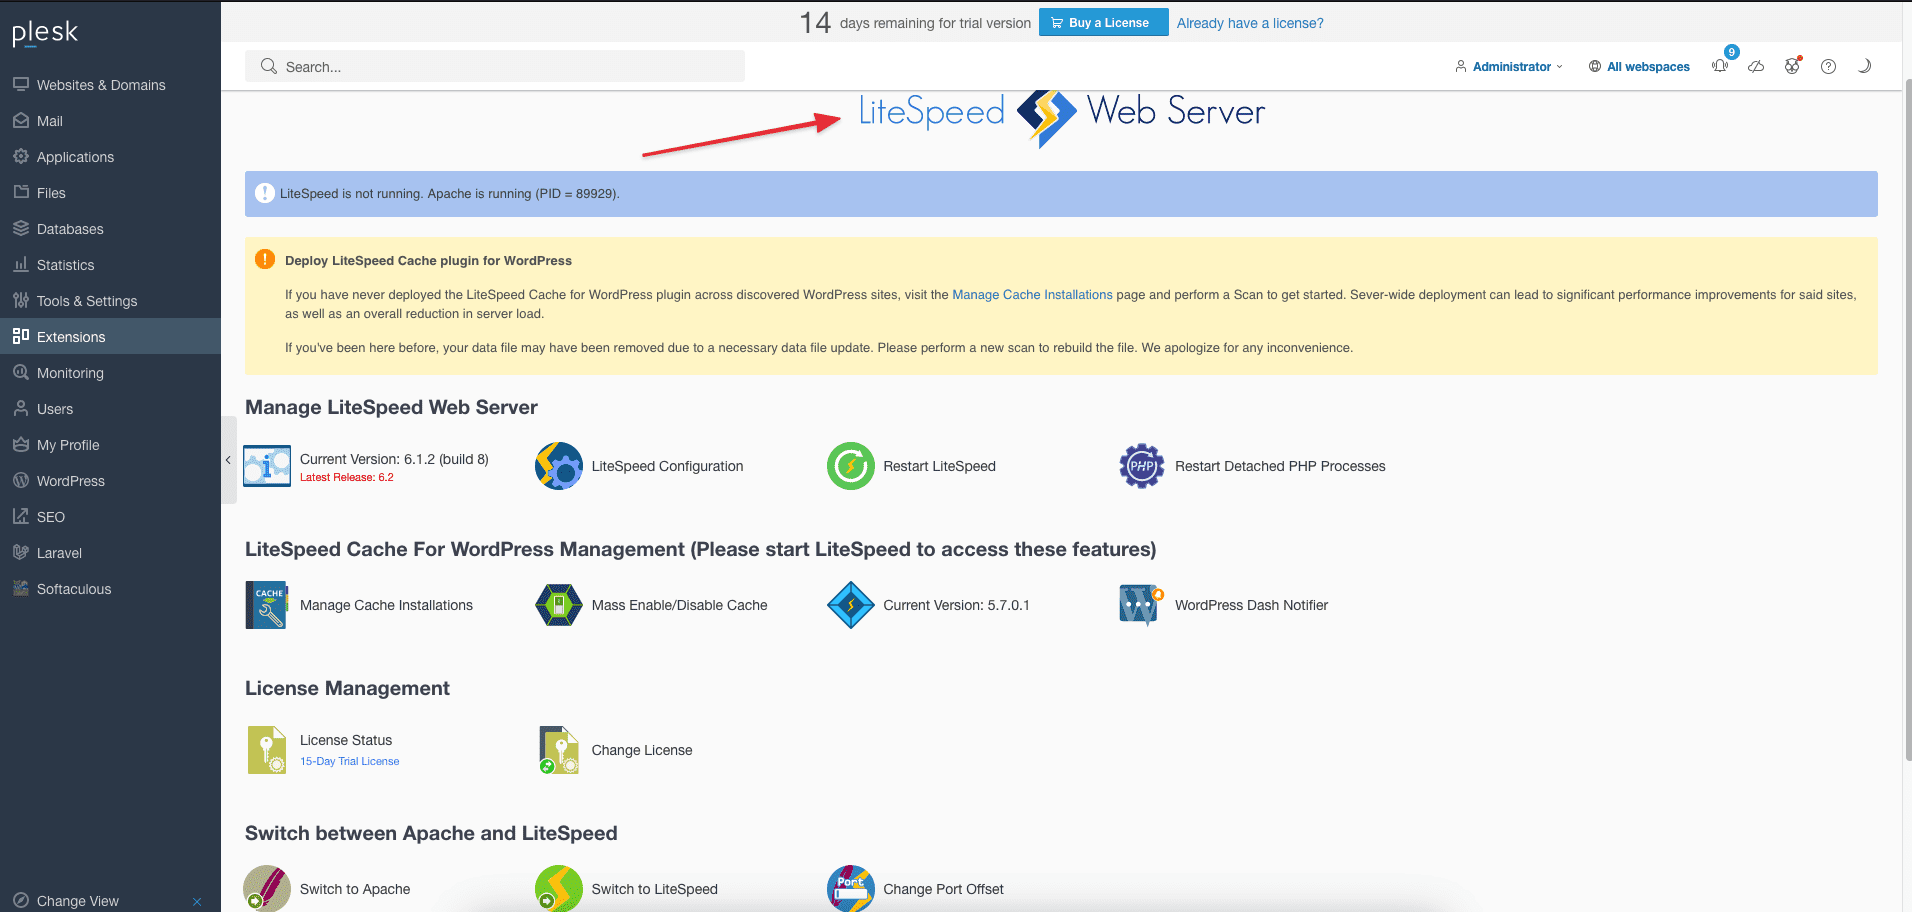Open the LiteSpeed Configuration gear icon
The width and height of the screenshot is (1912, 912).
click(x=558, y=466)
